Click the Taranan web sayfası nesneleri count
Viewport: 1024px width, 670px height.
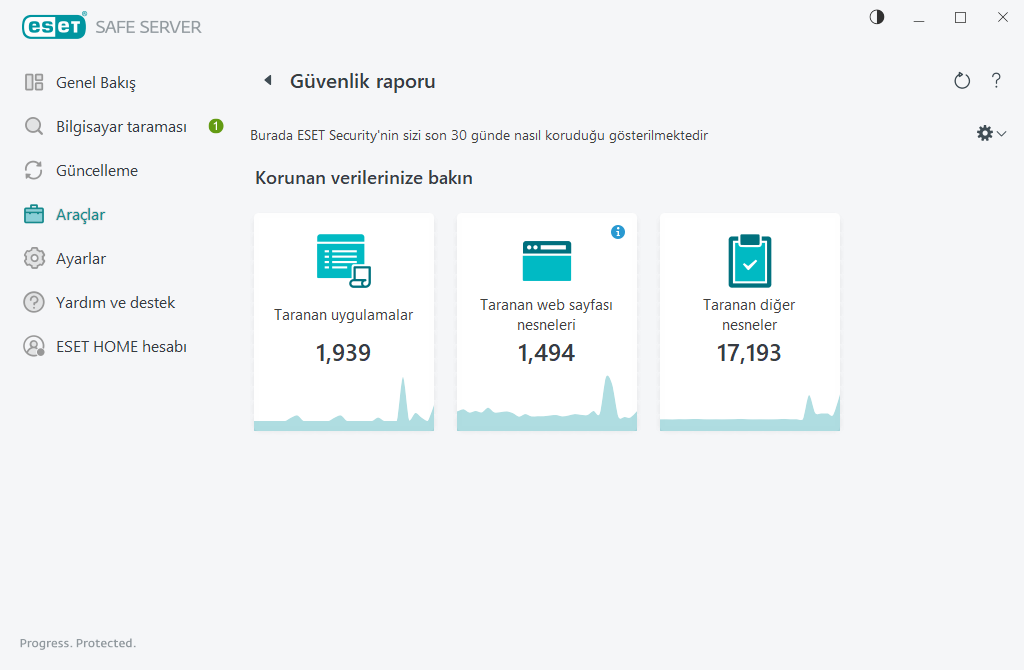pyautogui.click(x=546, y=353)
